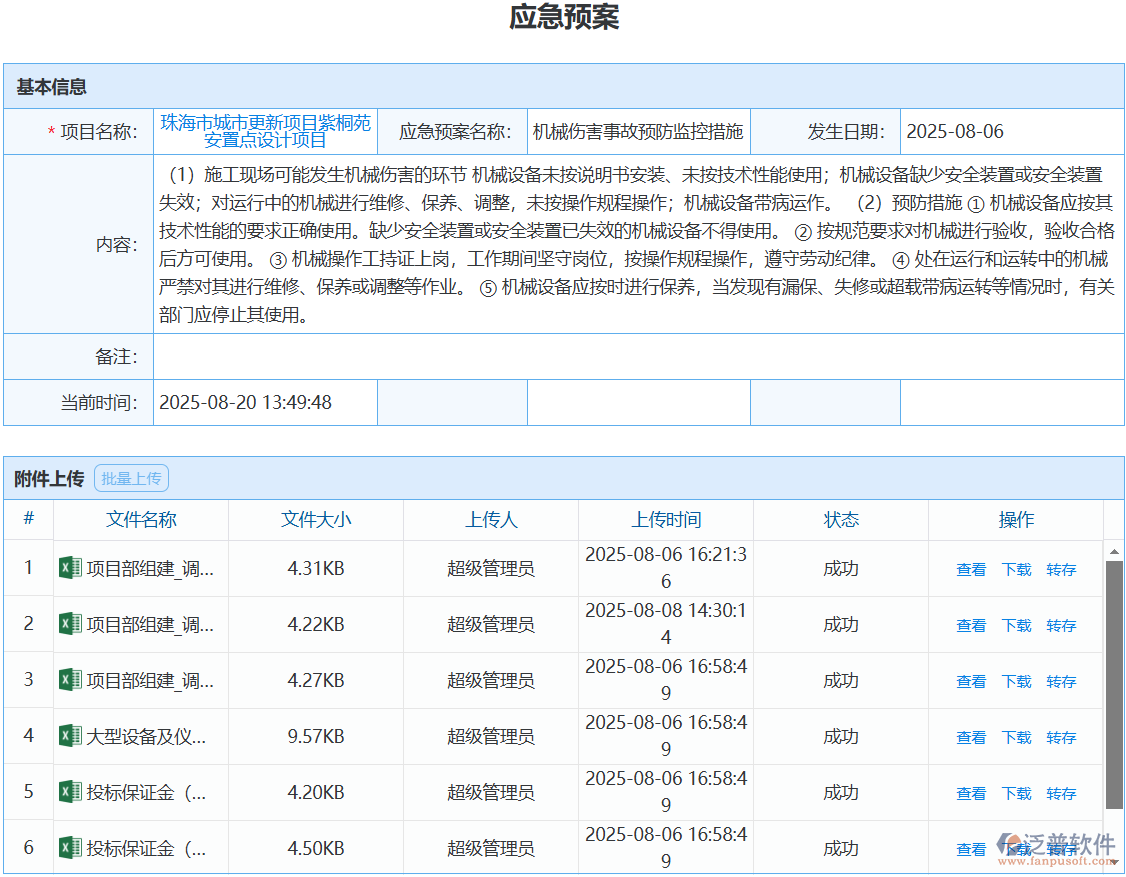The width and height of the screenshot is (1126, 877).
Task: Click the Excel icon beside first 项目部组建 file
Action: [x=68, y=568]
